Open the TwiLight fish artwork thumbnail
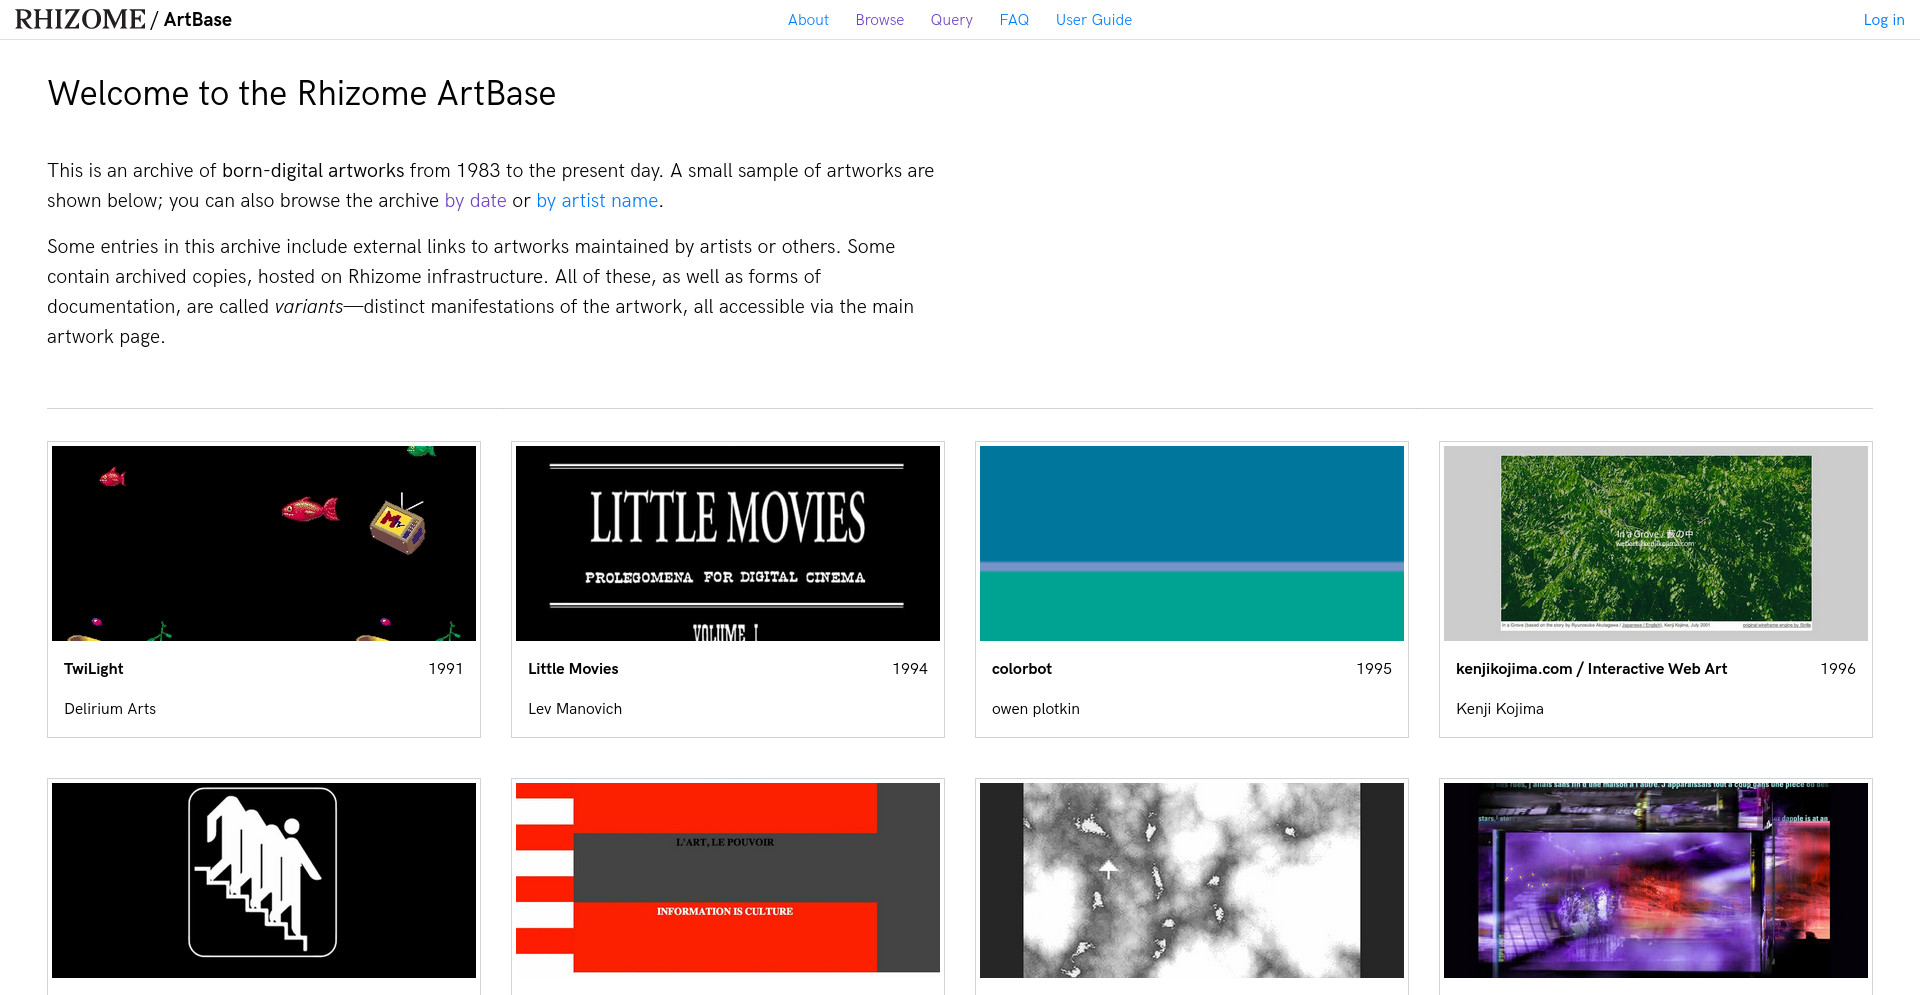Image resolution: width=1920 pixels, height=995 pixels. tap(264, 543)
